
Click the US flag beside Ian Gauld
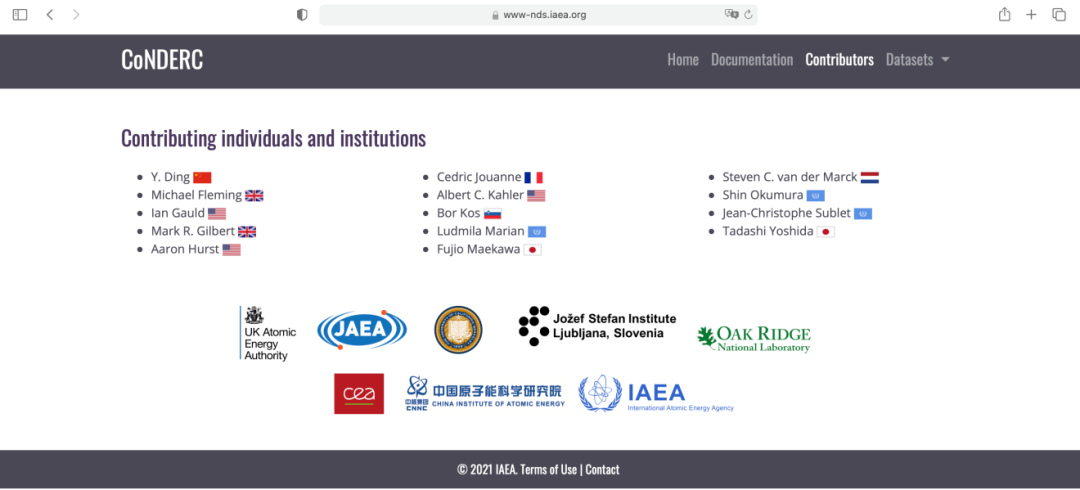pyautogui.click(x=217, y=214)
